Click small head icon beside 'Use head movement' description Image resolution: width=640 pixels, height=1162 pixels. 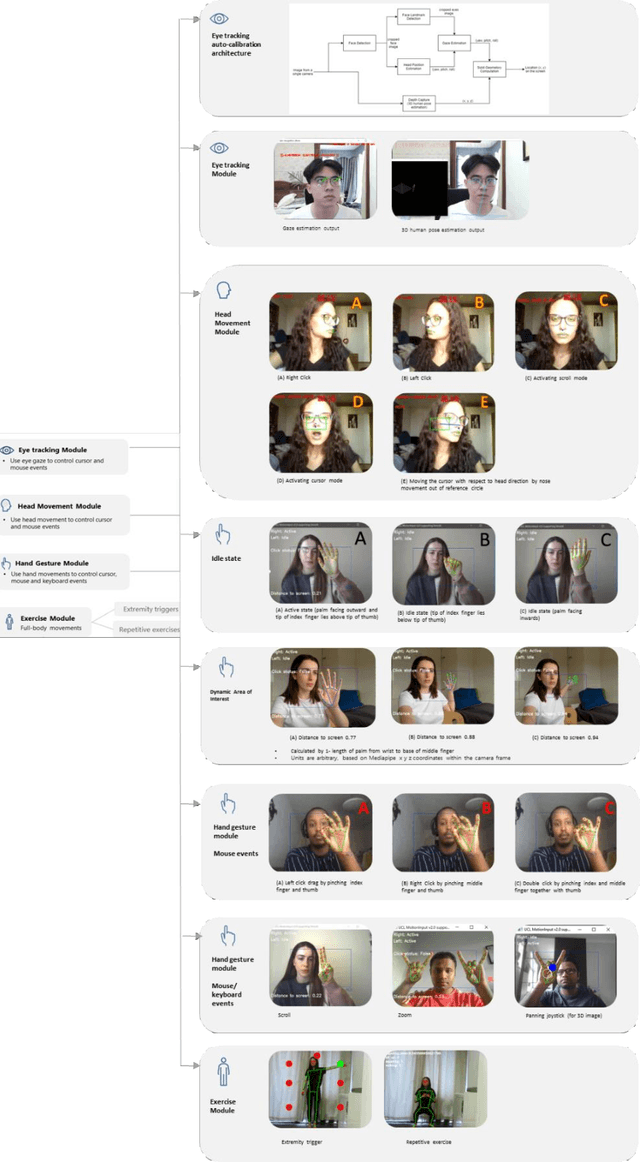tap(7, 506)
